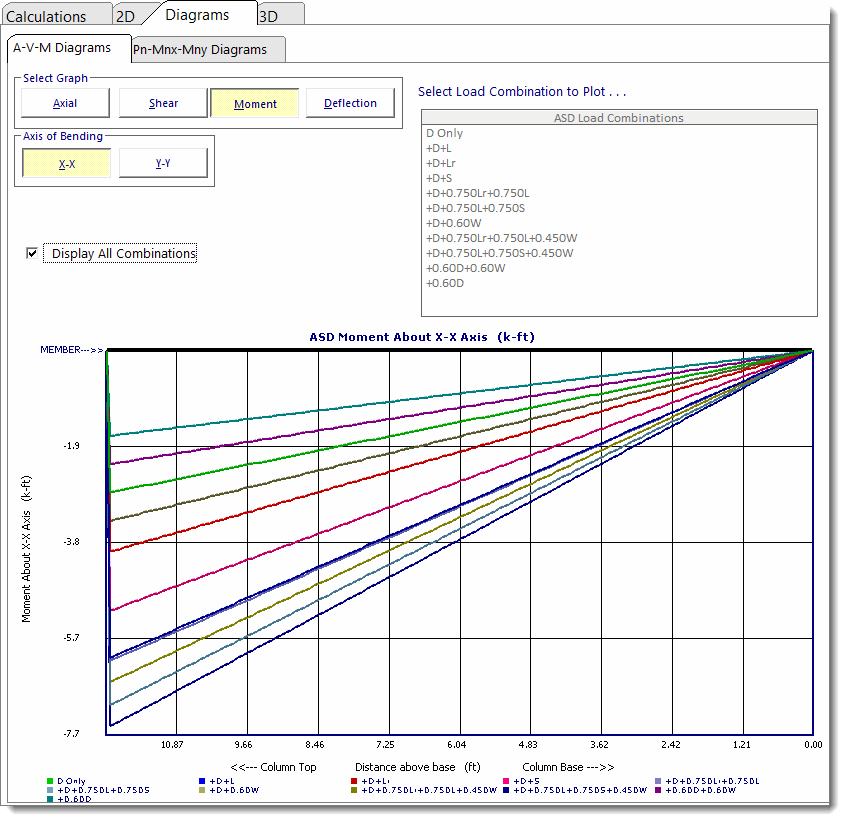Select X-X axis of bending

(x=66, y=163)
